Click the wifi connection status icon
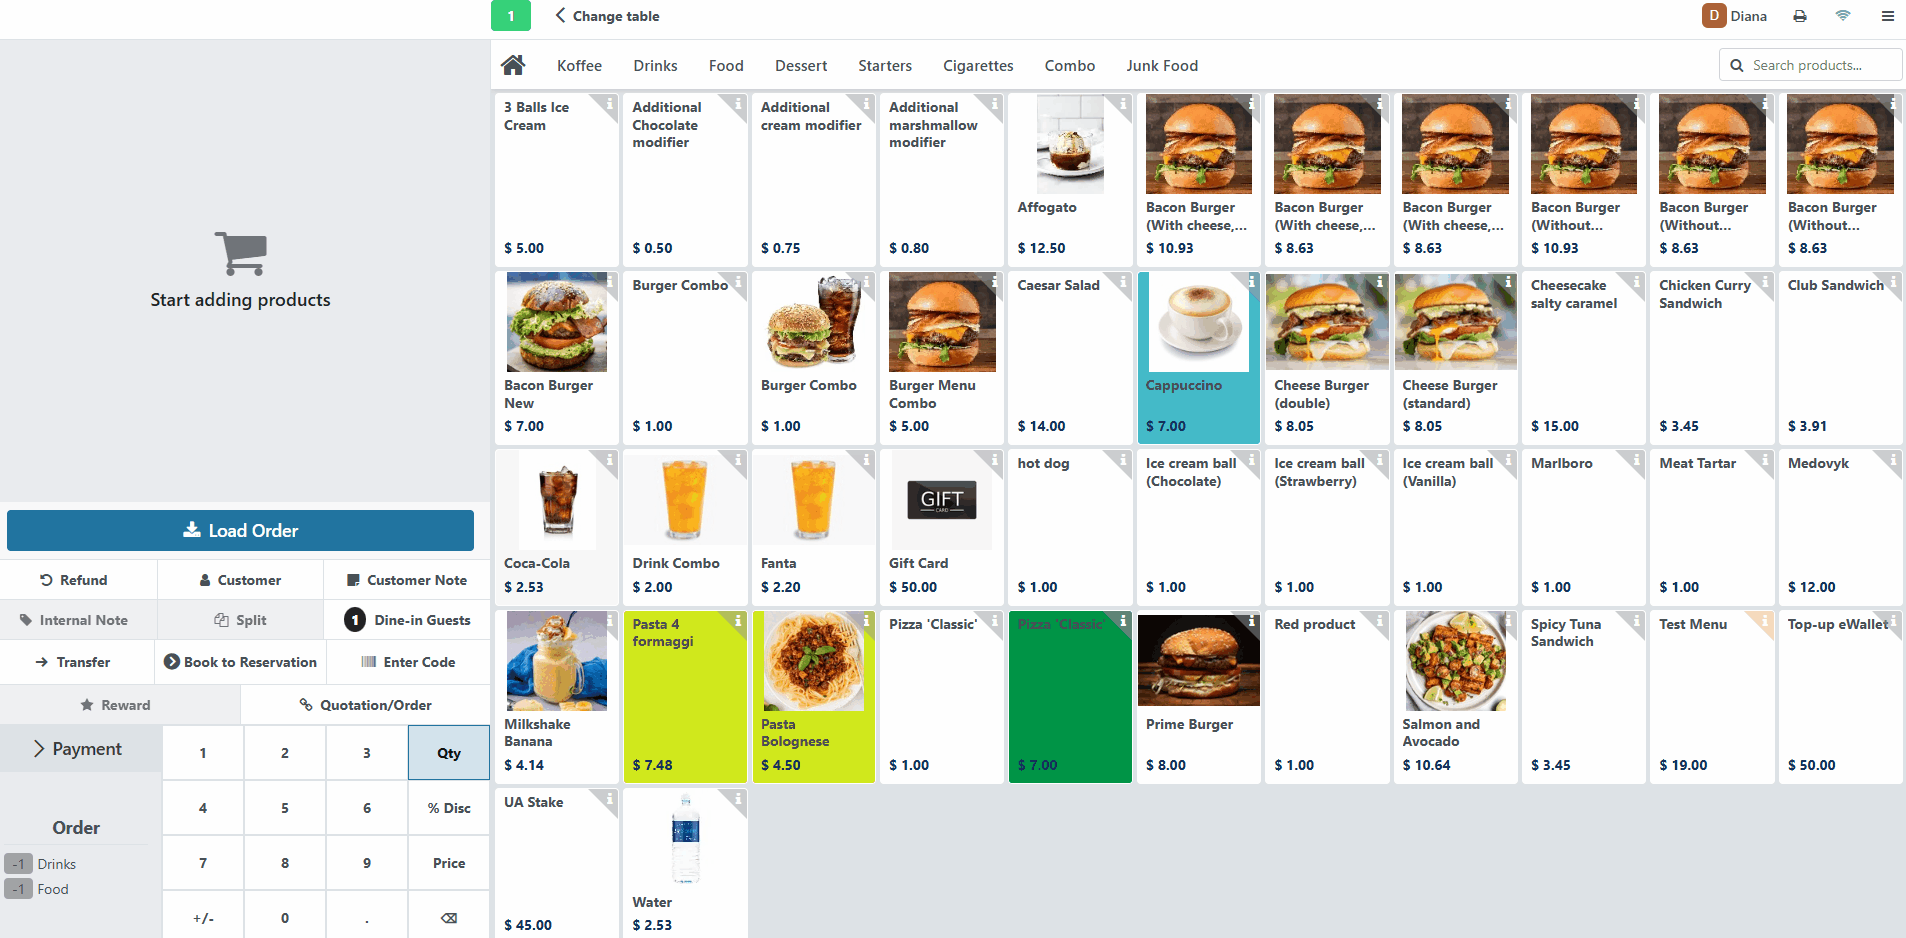This screenshot has height=938, width=1906. point(1843,16)
